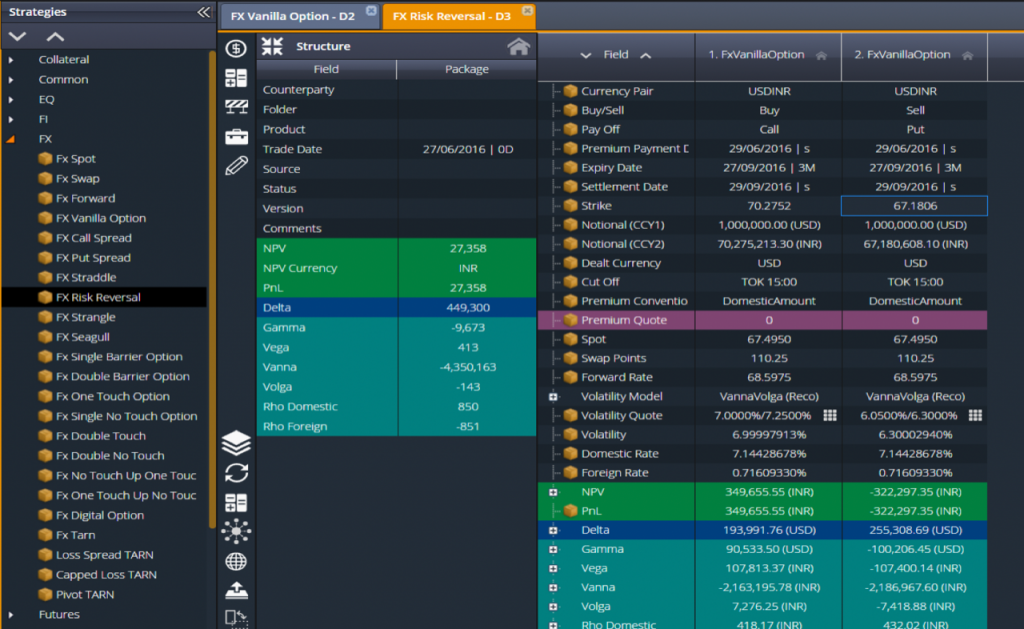This screenshot has height=629, width=1024.
Task: Click the home icon in Structure header
Action: pos(517,47)
